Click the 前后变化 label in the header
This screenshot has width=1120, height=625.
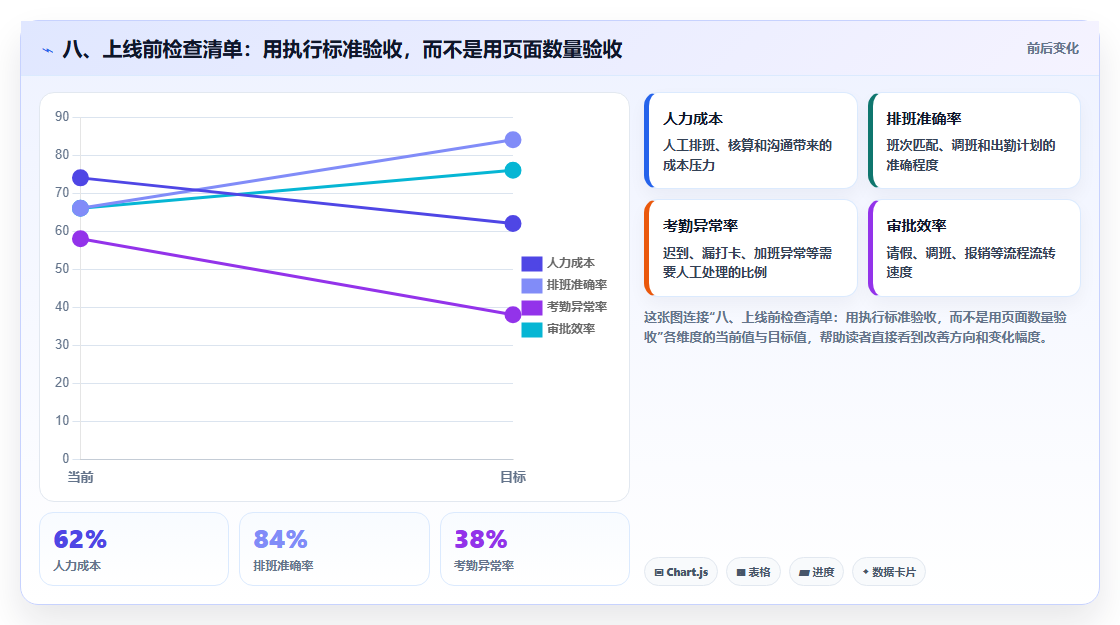click(x=1052, y=49)
